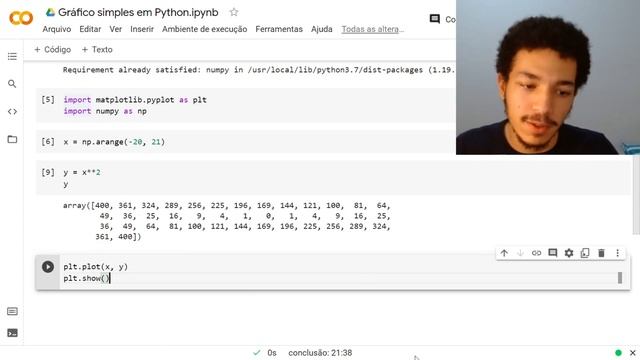Viewport: 640px width, 360px height.
Task: Open the Inserir menu
Action: (142, 29)
